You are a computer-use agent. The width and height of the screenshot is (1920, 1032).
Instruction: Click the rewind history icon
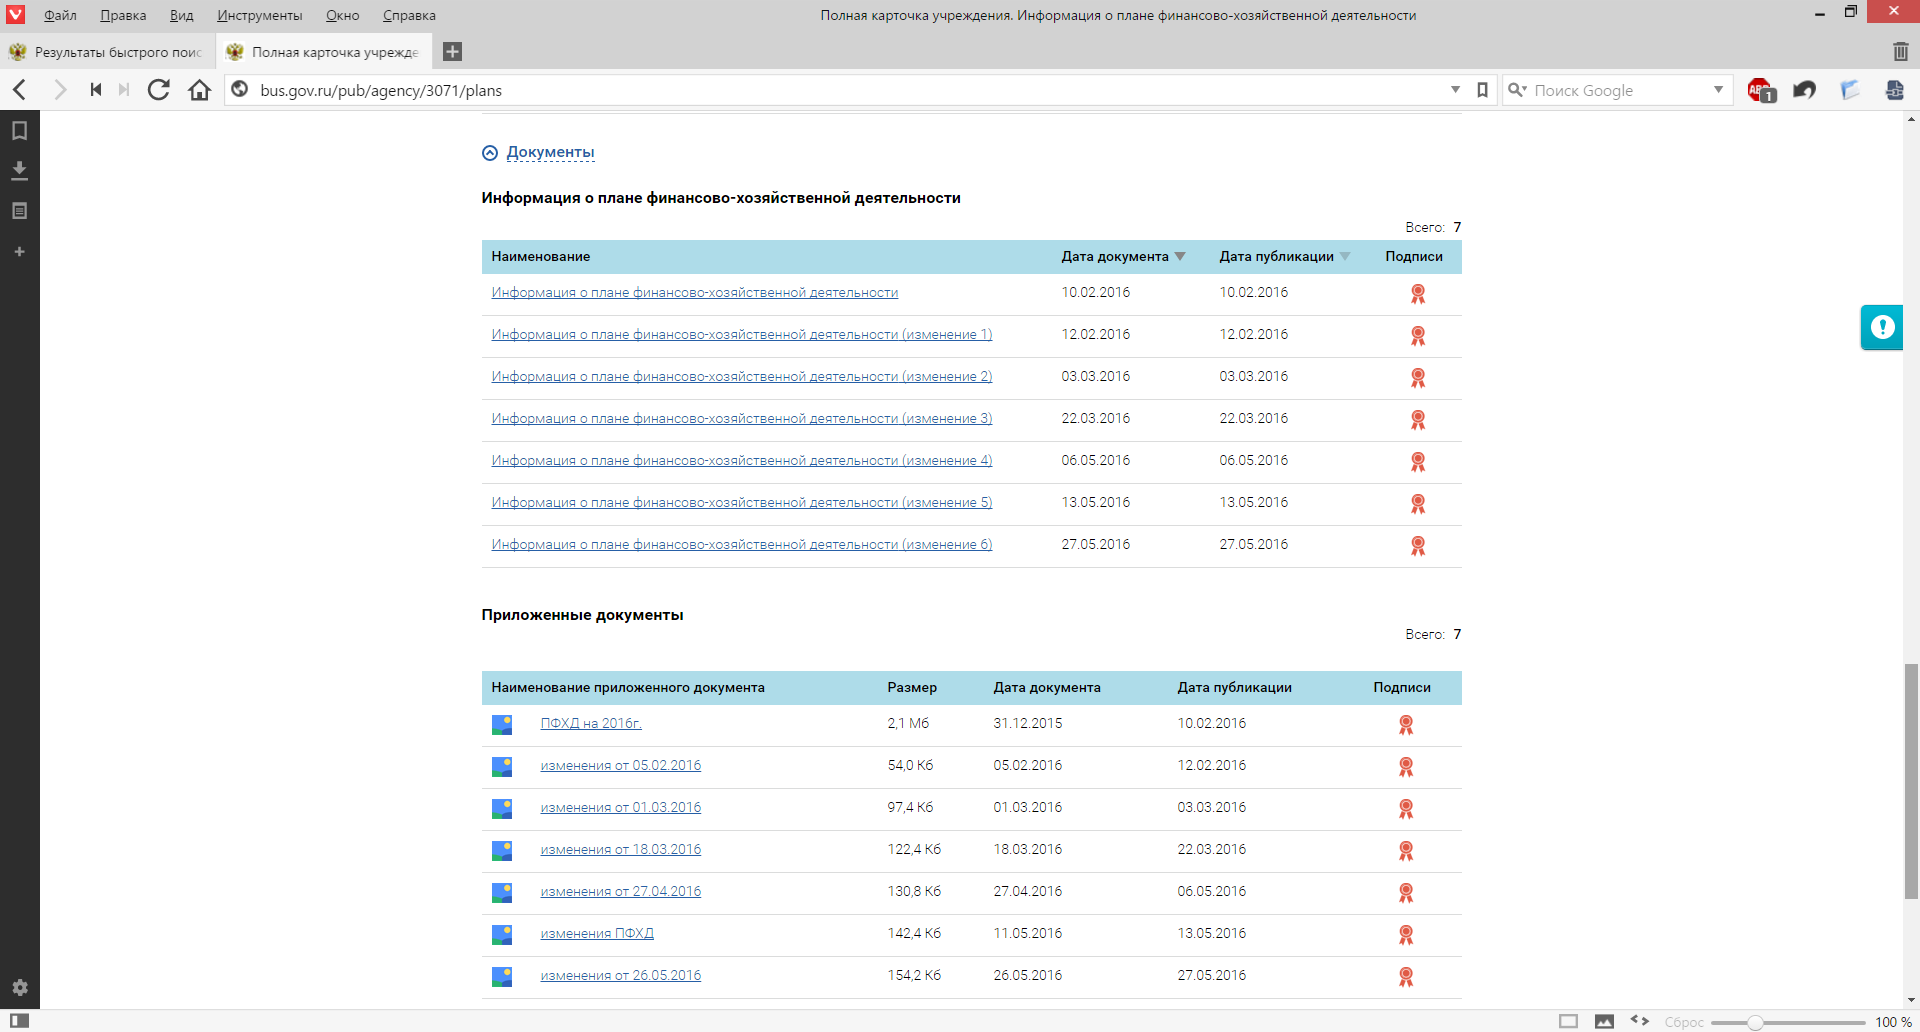[x=96, y=90]
